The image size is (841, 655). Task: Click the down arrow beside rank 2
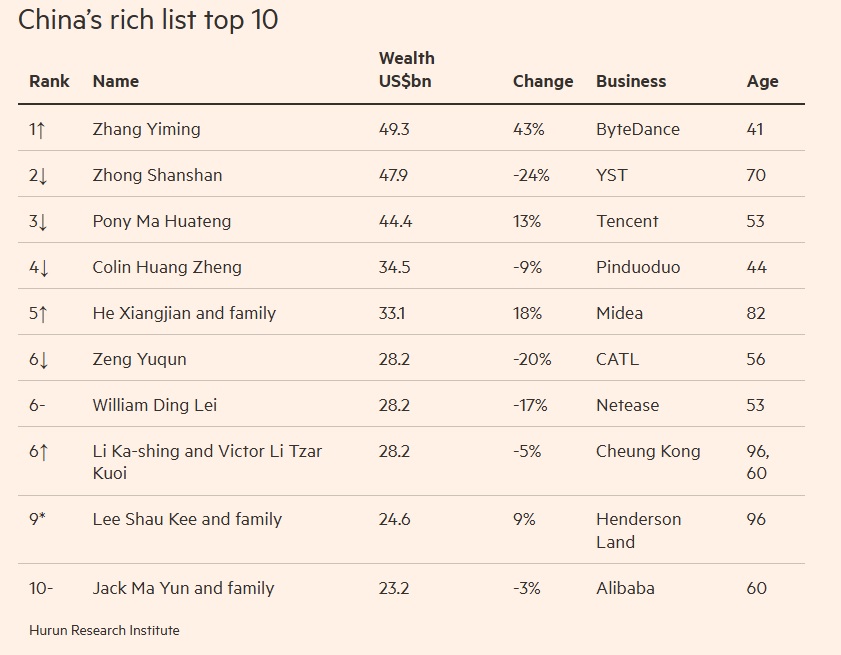coord(43,176)
